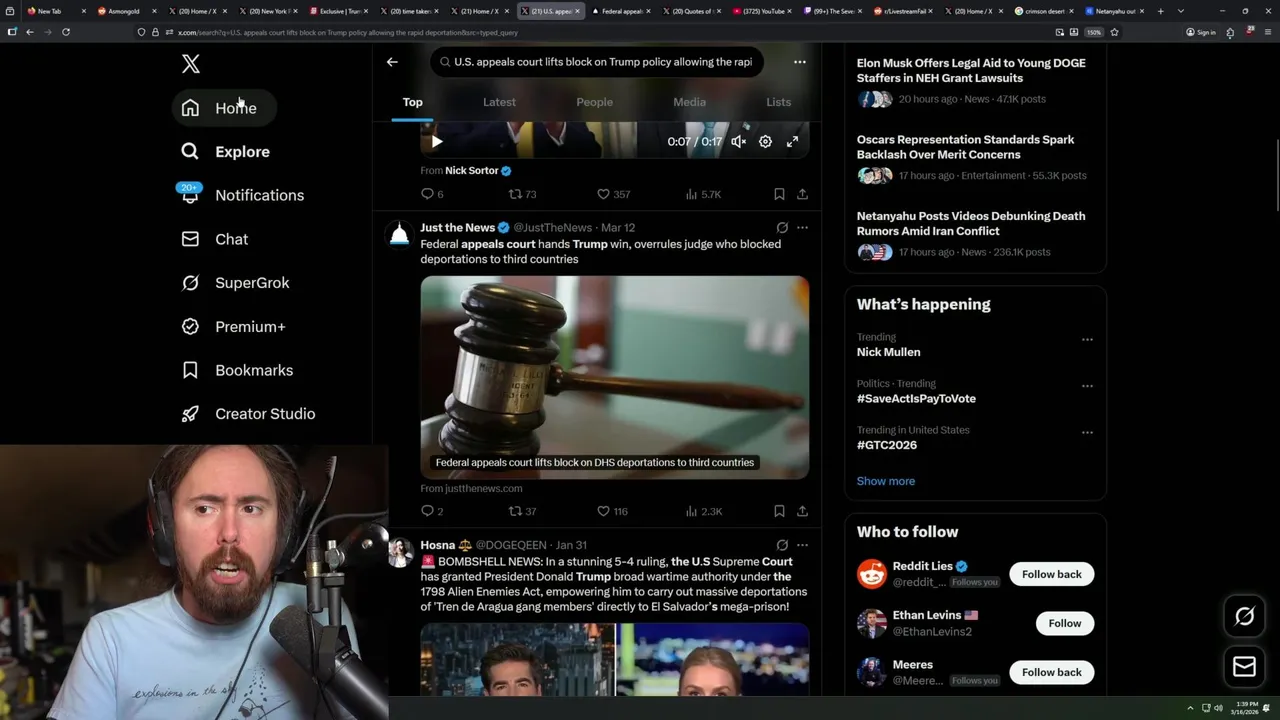Follow back Reddit Lies
Image resolution: width=1280 pixels, height=720 pixels.
(1051, 574)
